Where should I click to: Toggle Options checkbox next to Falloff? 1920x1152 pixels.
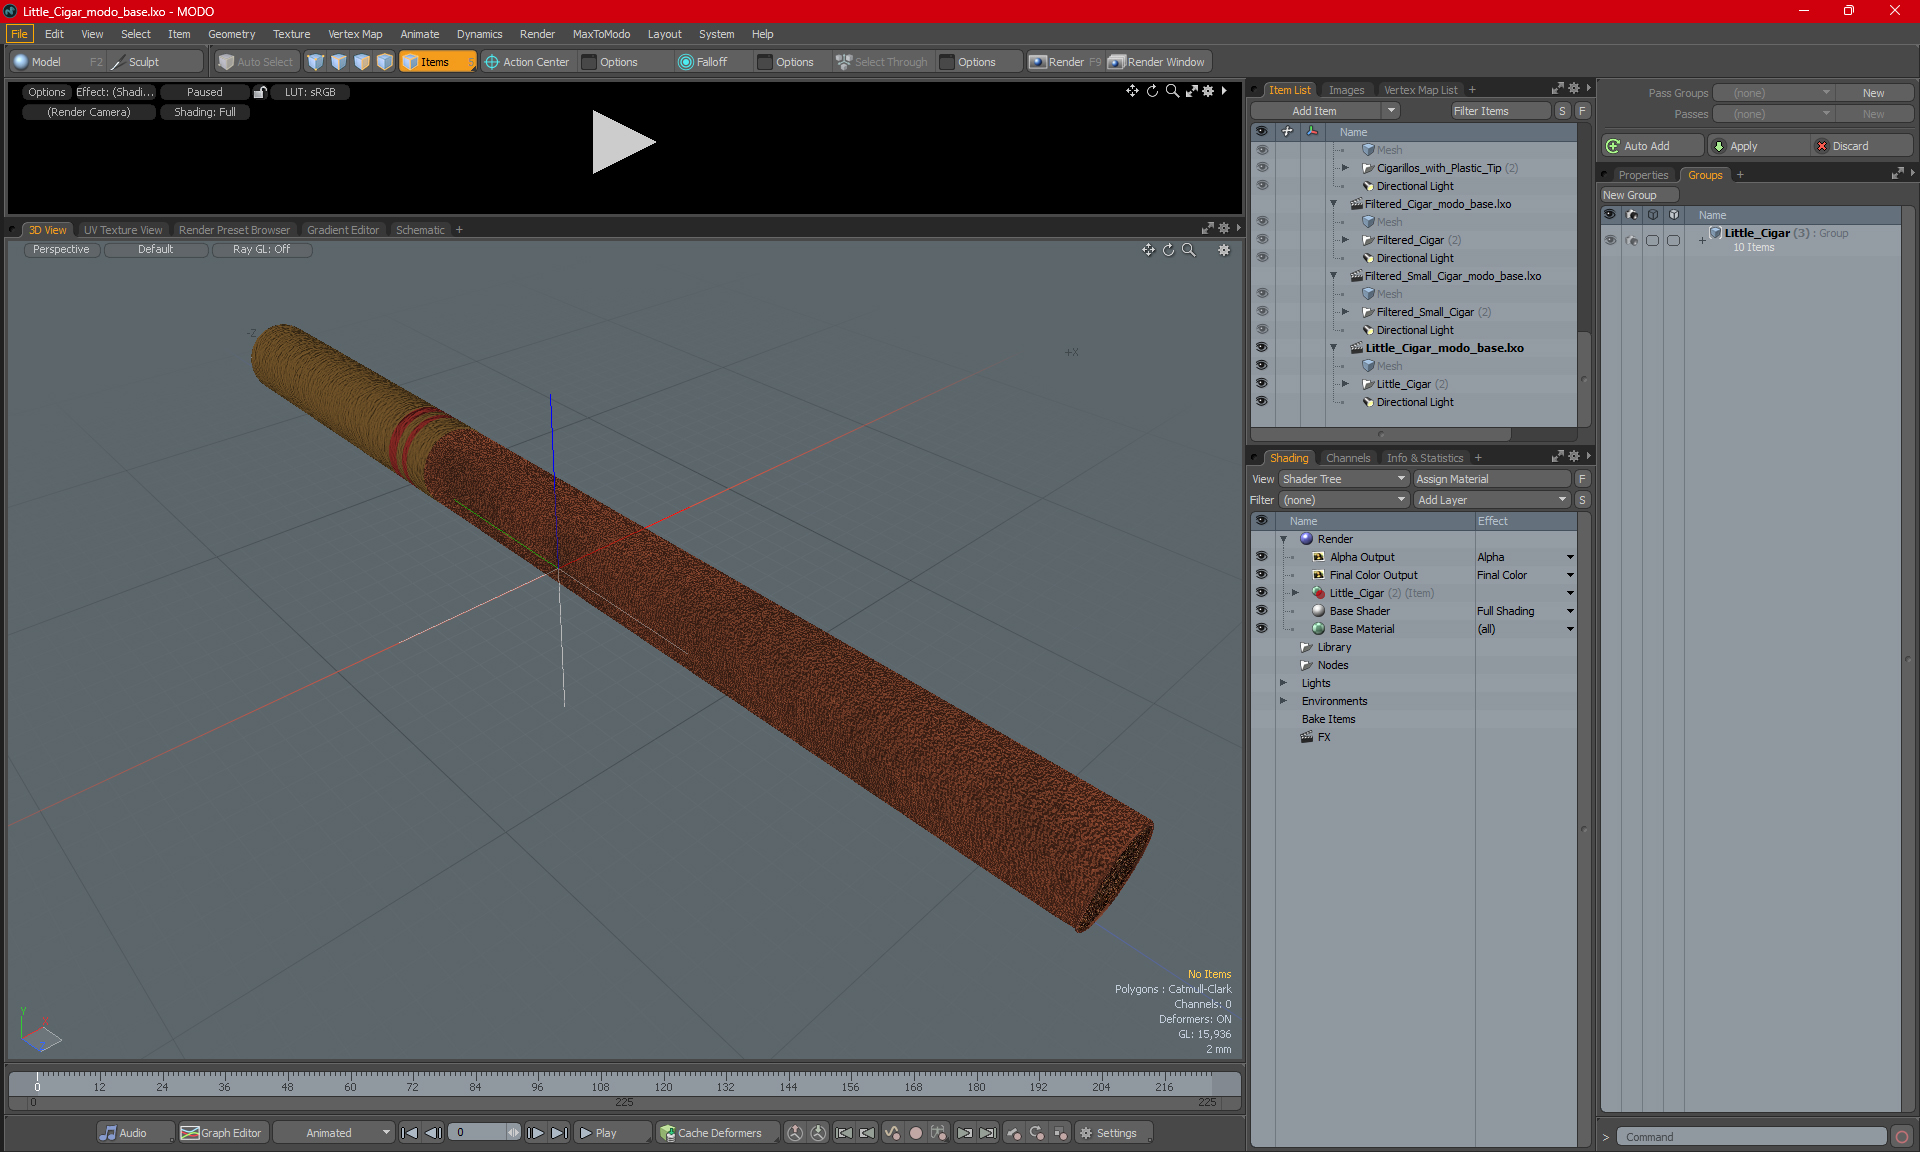tap(766, 62)
